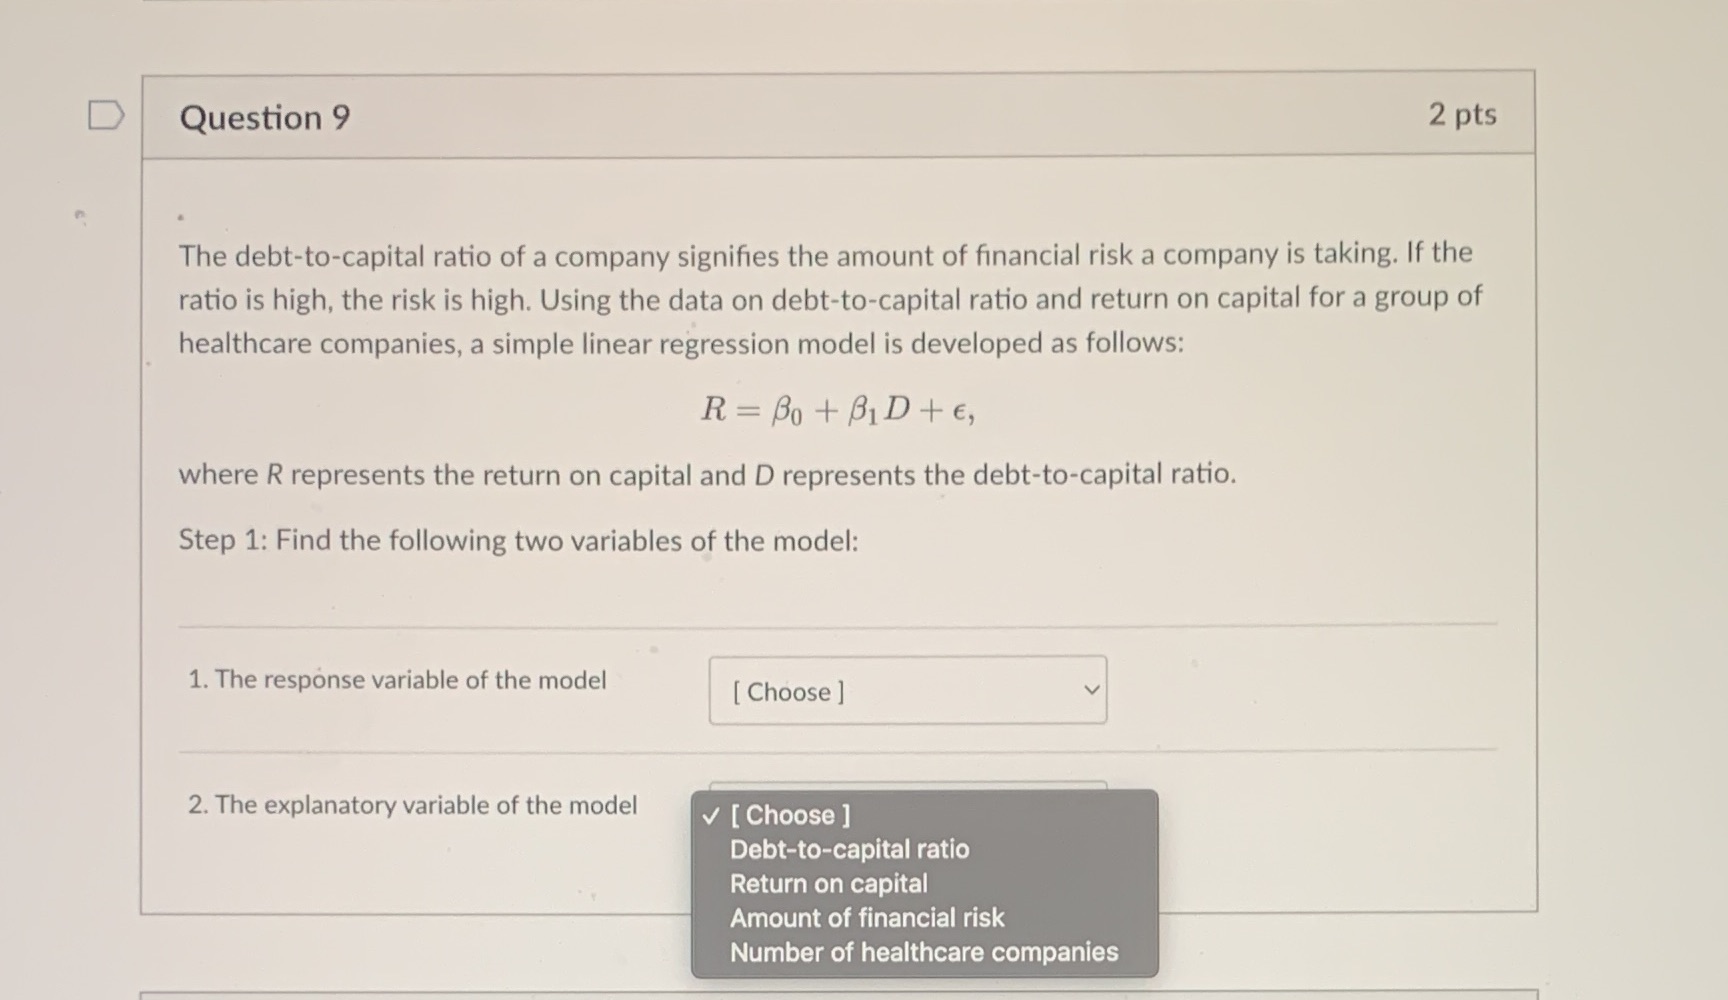The width and height of the screenshot is (1728, 1000).
Task: Click the explanatory variable prompt text
Action: point(413,805)
